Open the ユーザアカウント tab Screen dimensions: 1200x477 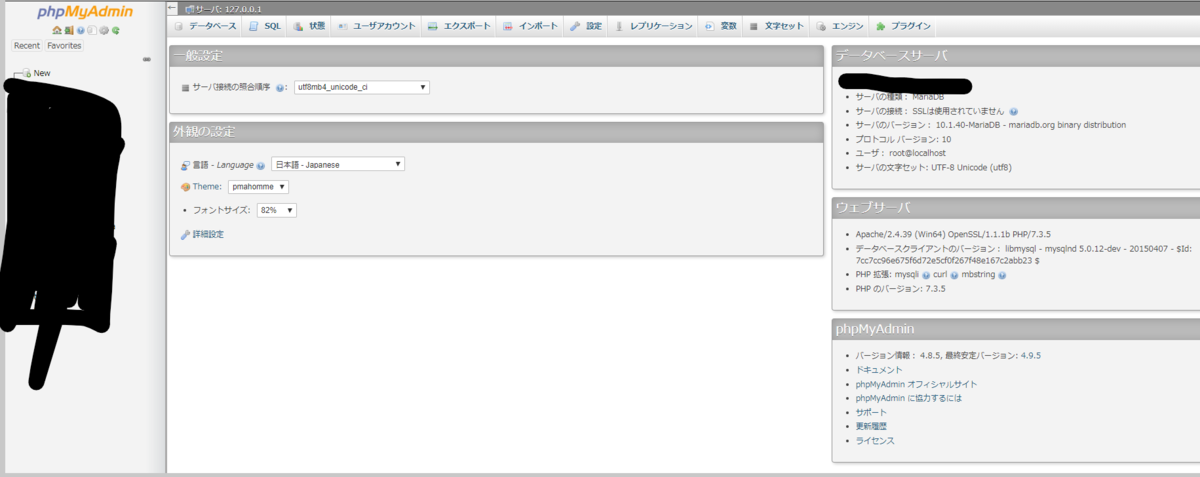tap(376, 26)
